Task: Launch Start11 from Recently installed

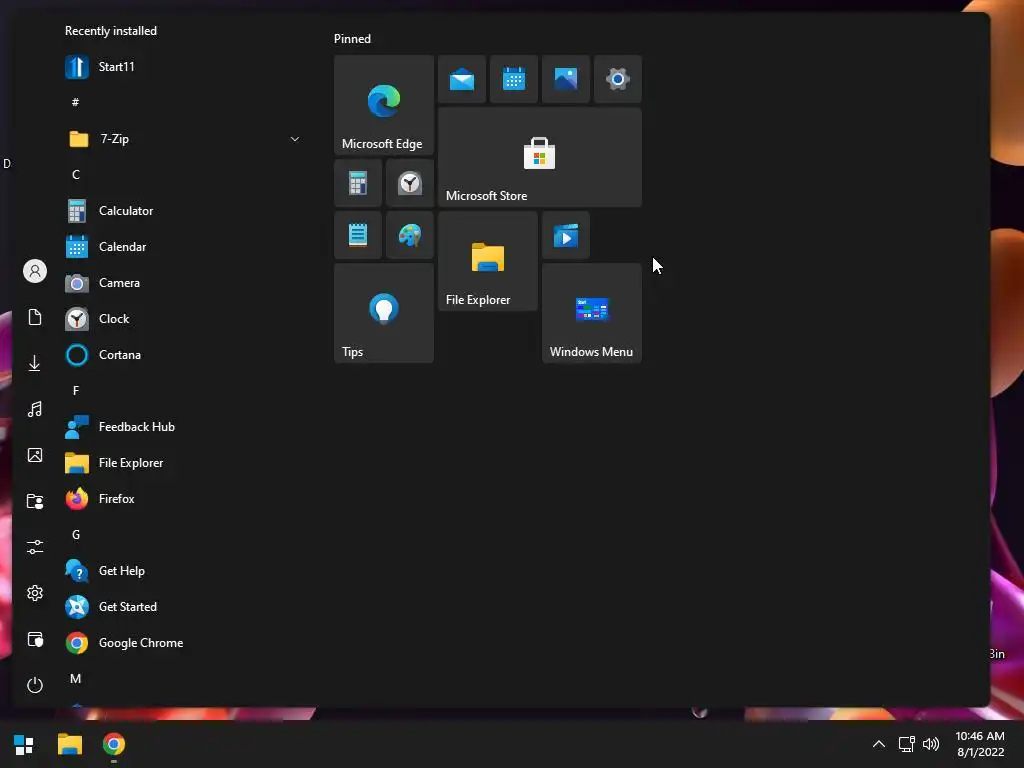Action: point(184,67)
